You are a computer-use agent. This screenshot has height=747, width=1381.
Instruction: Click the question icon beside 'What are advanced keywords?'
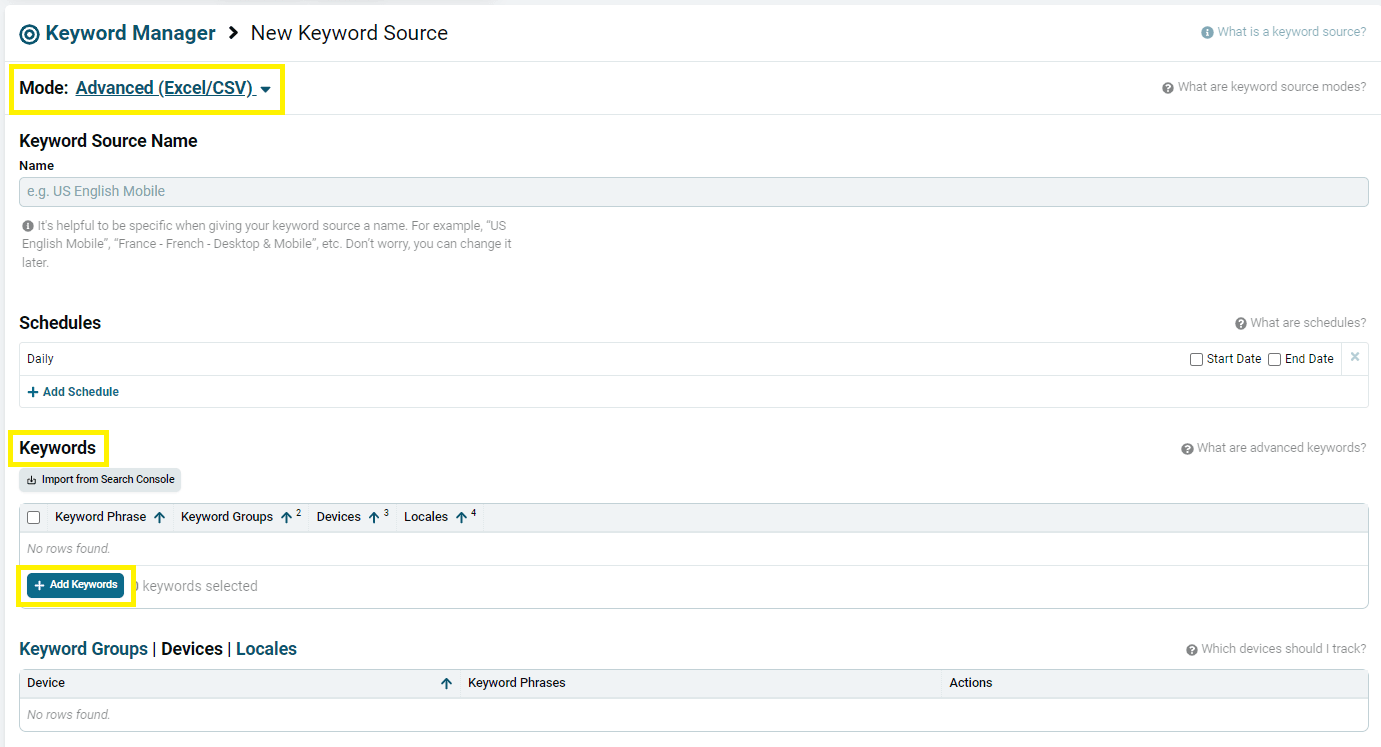1187,449
